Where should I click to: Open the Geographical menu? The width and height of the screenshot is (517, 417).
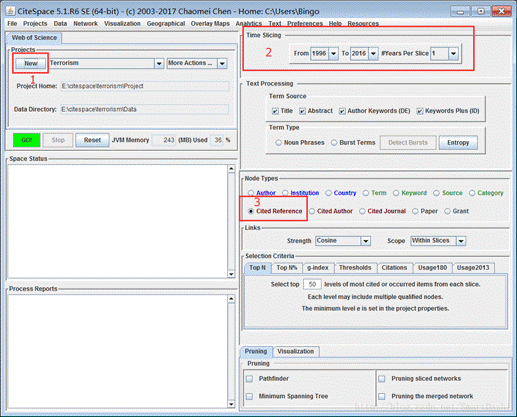click(x=166, y=24)
